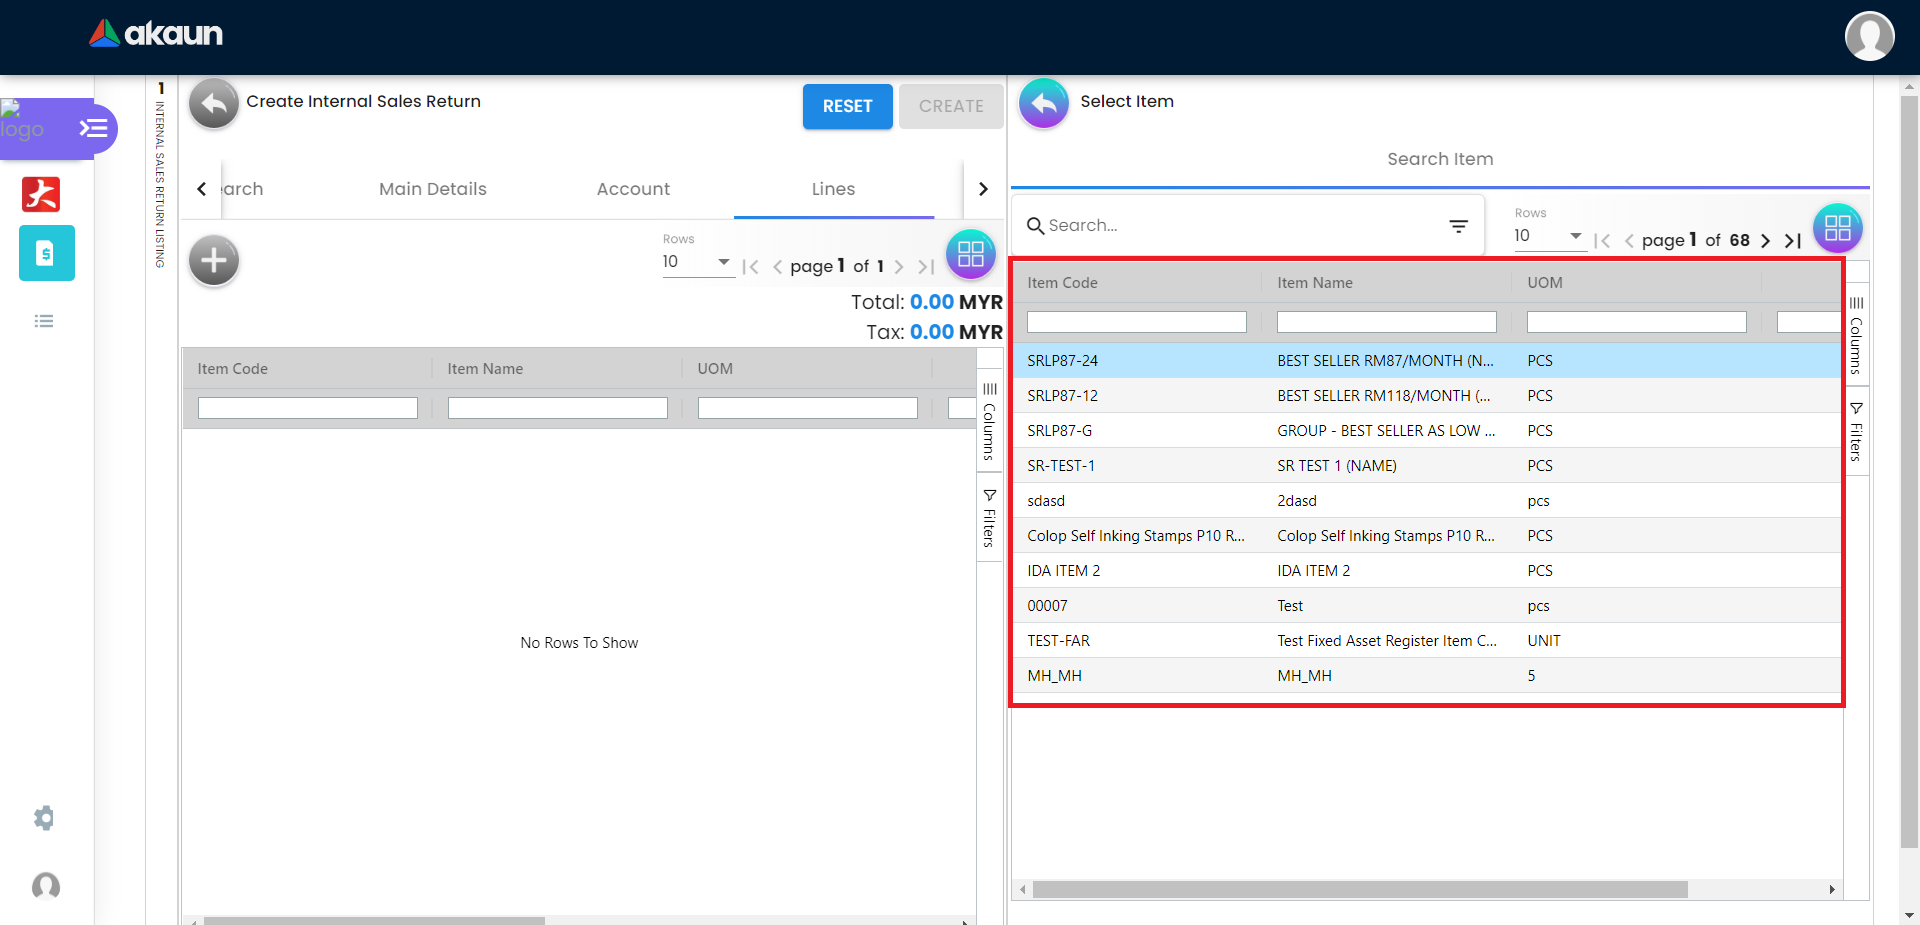Open search filter options icon
The image size is (1920, 925).
(1458, 227)
